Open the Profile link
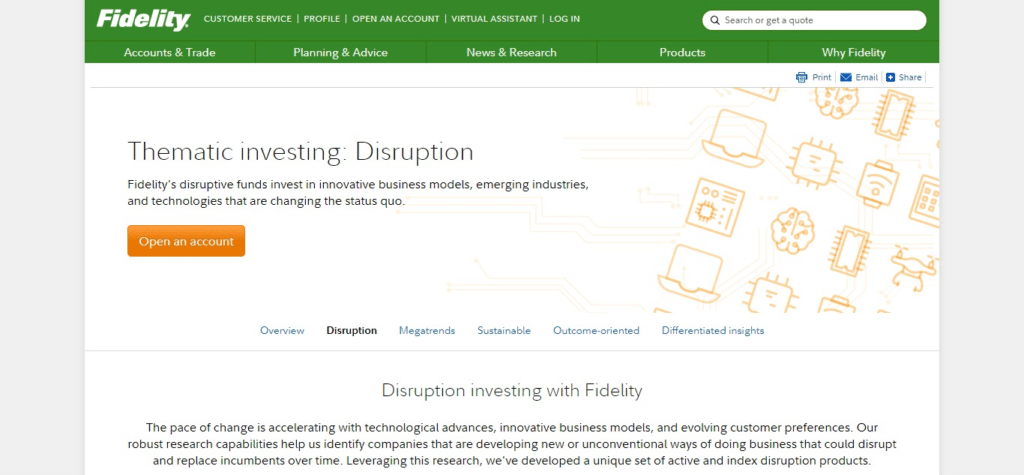1024x475 pixels. click(x=321, y=19)
